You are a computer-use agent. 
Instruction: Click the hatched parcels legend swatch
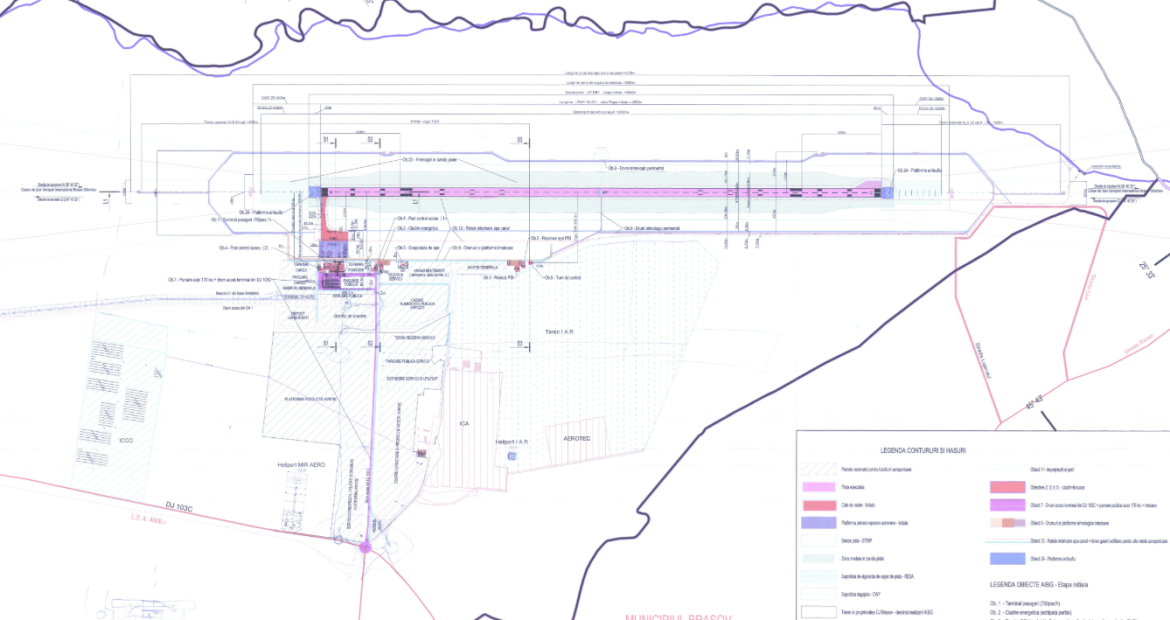pos(819,469)
